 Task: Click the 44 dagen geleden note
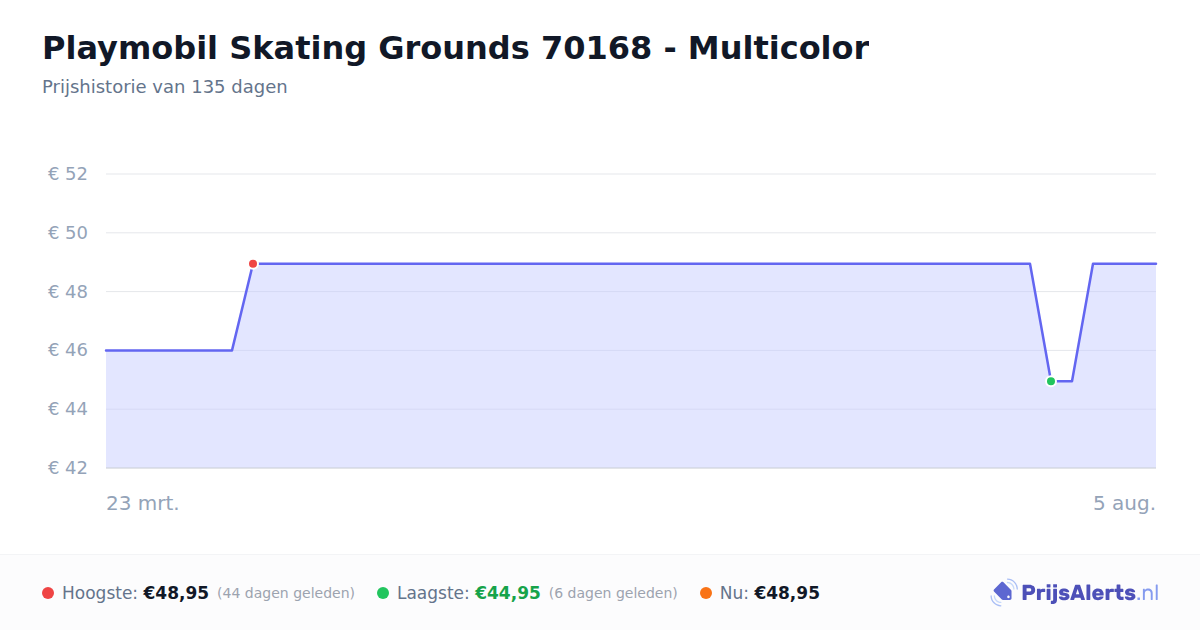(286, 593)
